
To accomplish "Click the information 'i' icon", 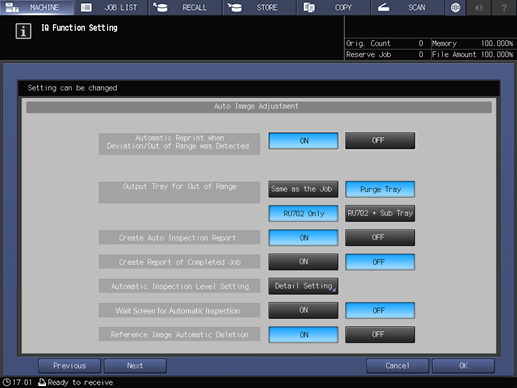I will tap(23, 31).
